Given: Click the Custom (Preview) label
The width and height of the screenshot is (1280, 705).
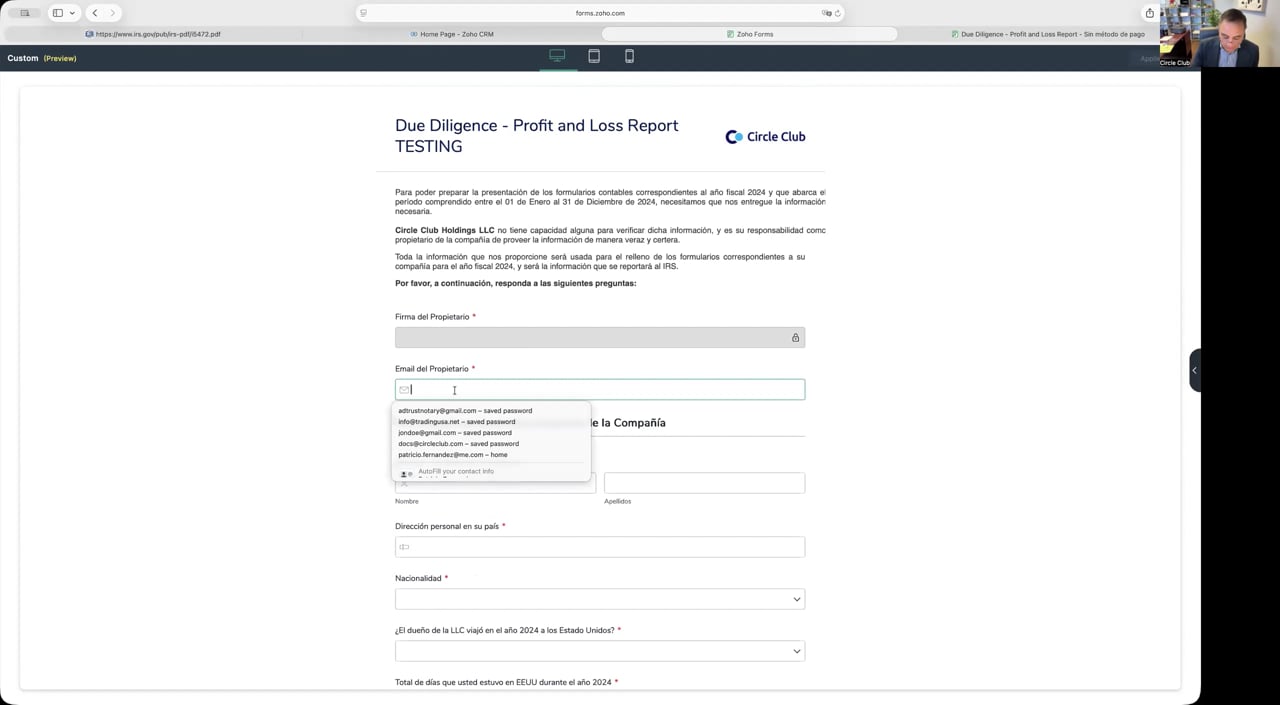Looking at the screenshot, I should 42,58.
